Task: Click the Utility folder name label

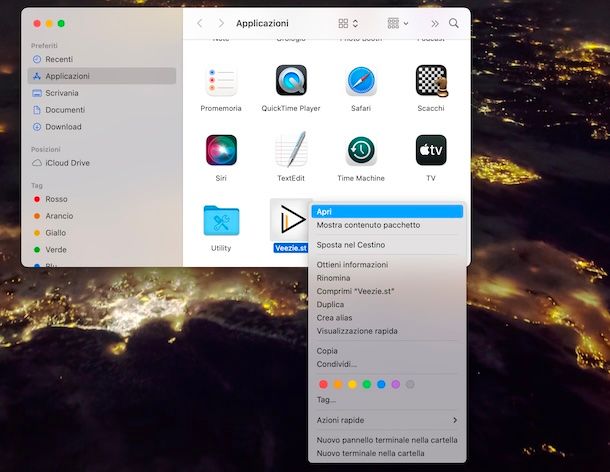Action: (221, 248)
